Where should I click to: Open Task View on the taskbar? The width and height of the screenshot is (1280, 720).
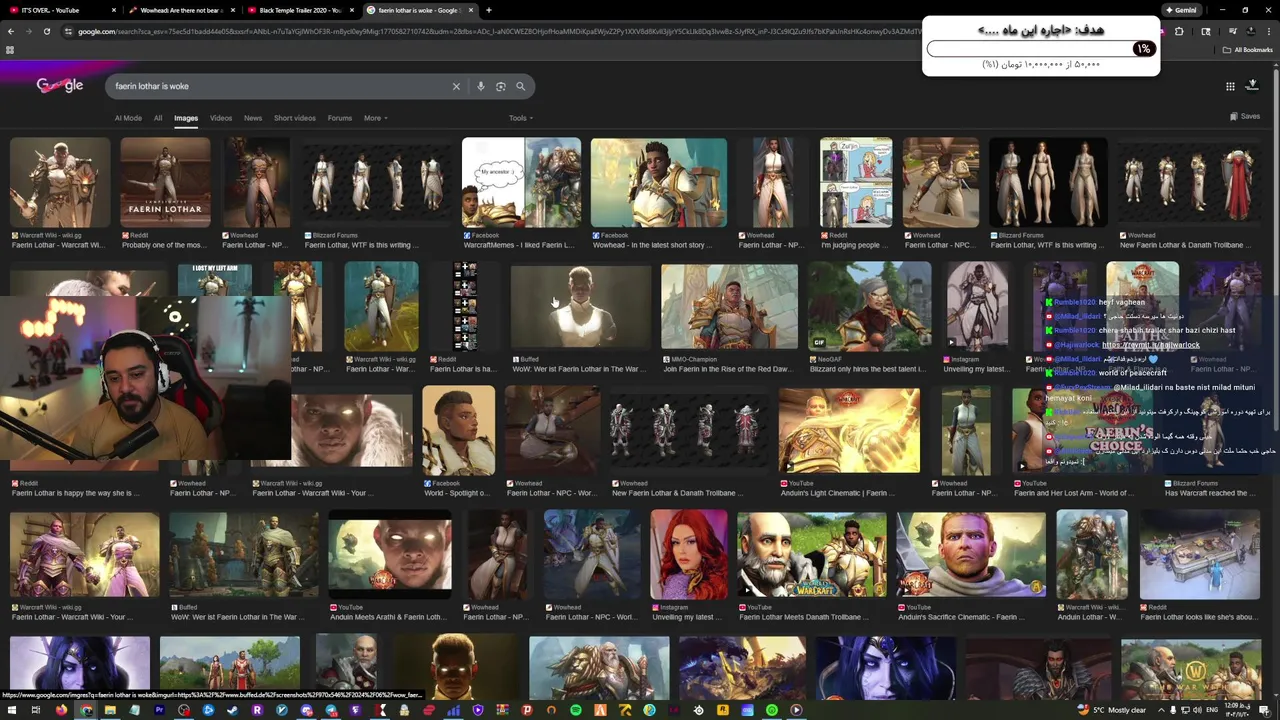(x=36, y=710)
